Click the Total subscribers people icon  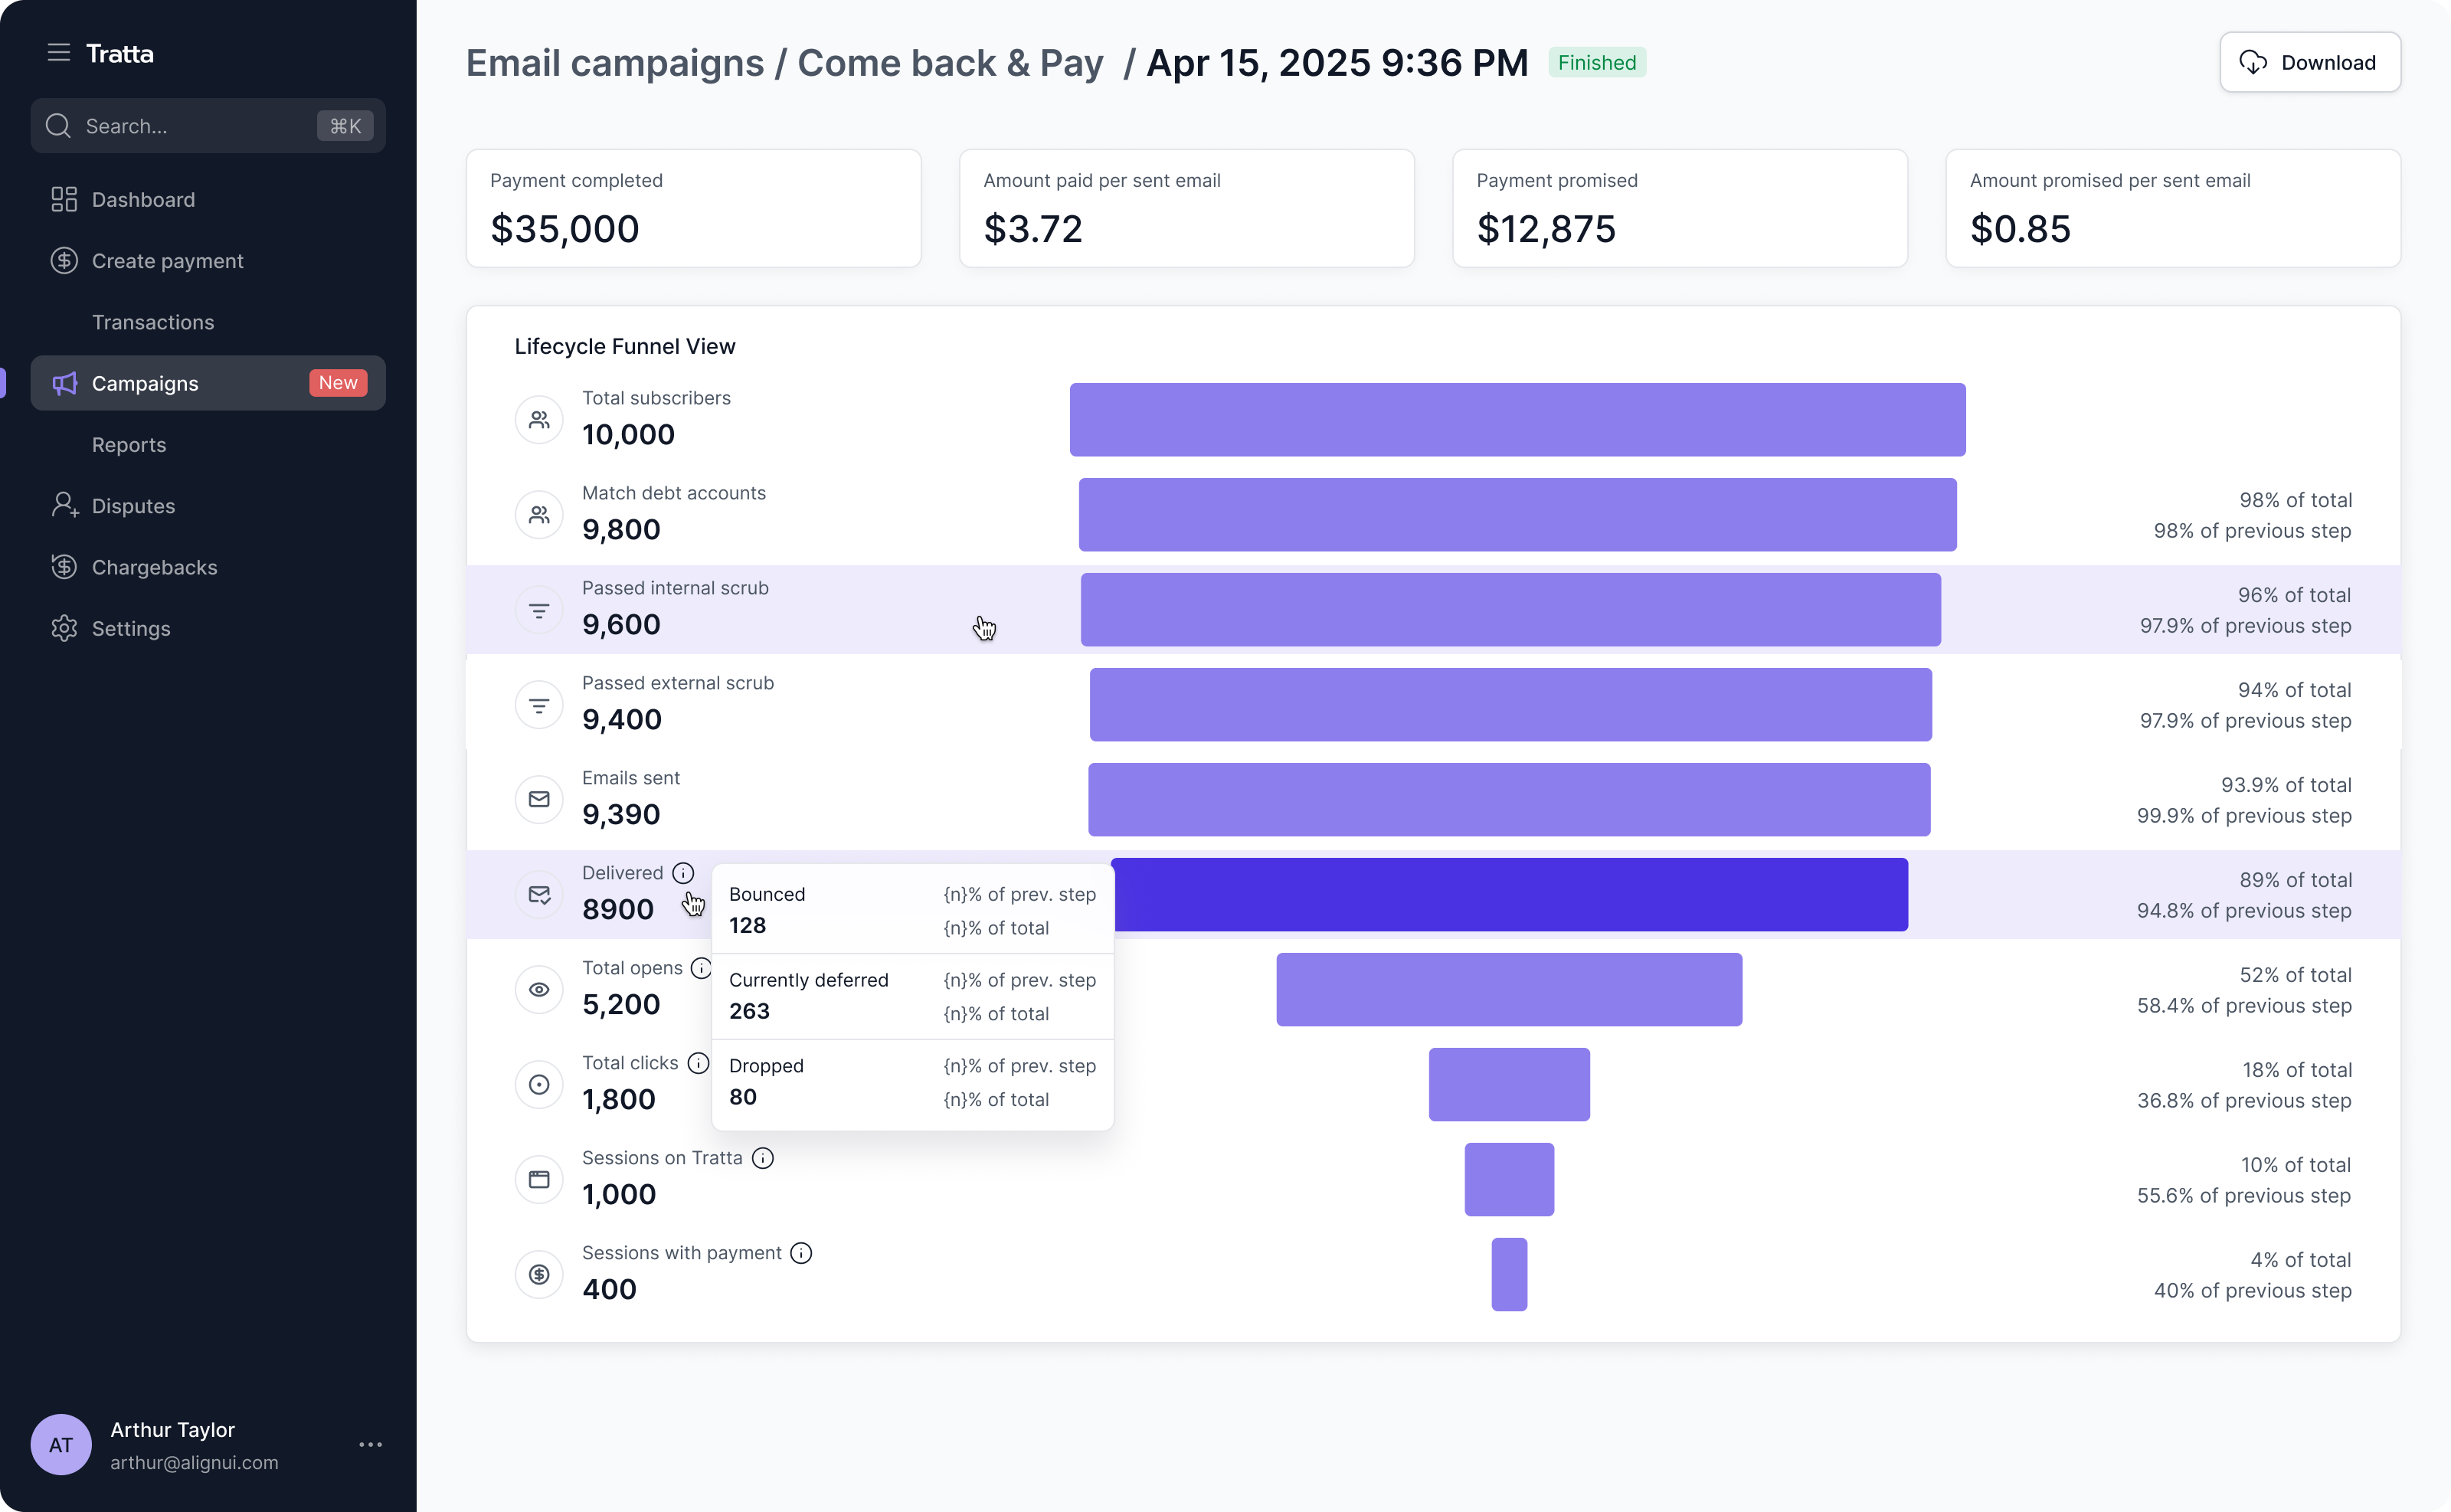(539, 419)
